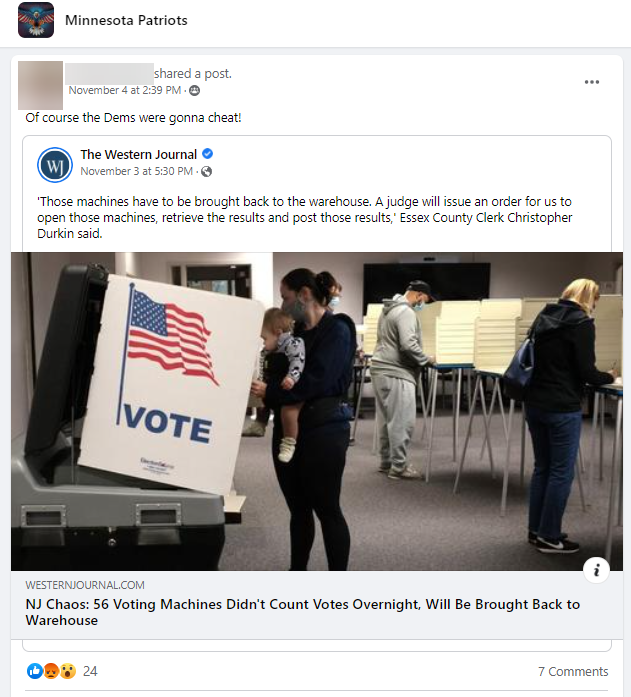Open the NJ Chaos article headline
Image resolution: width=631 pixels, height=697 pixels.
[x=303, y=613]
